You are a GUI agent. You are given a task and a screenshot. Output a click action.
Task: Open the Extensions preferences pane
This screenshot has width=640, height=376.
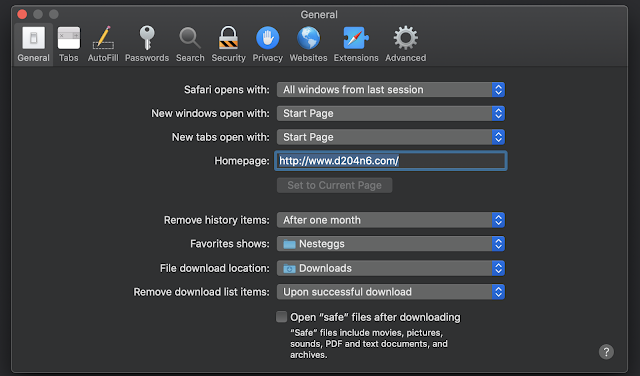[356, 44]
